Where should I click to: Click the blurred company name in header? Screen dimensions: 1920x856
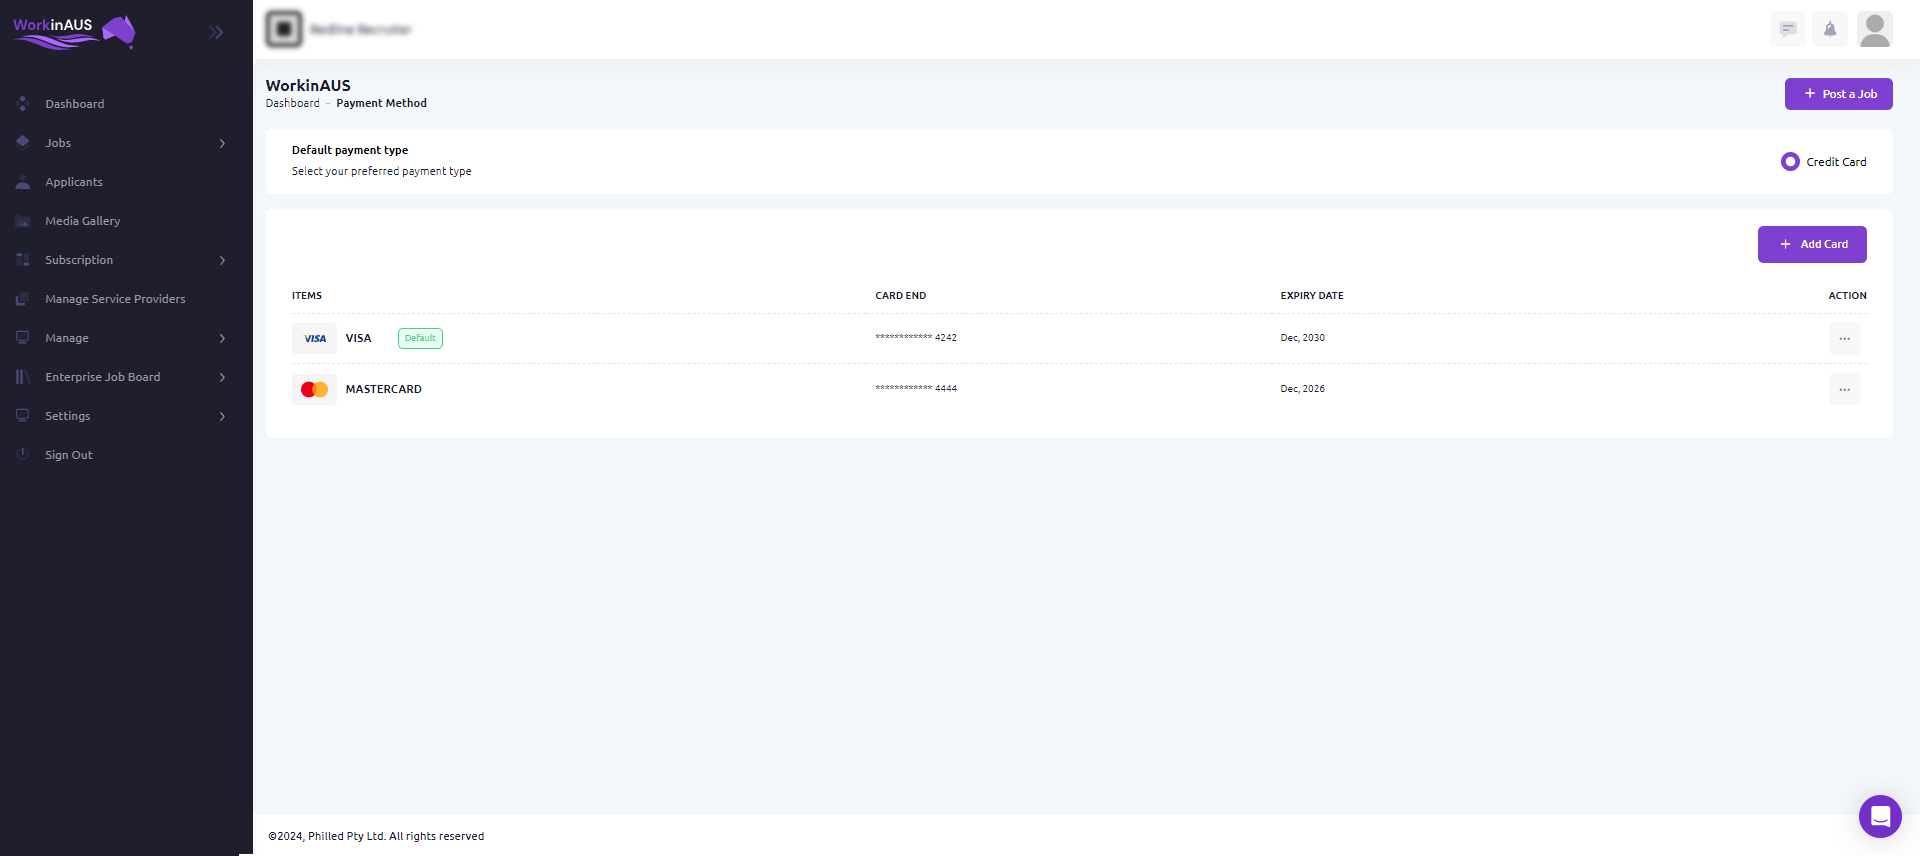pyautogui.click(x=361, y=29)
